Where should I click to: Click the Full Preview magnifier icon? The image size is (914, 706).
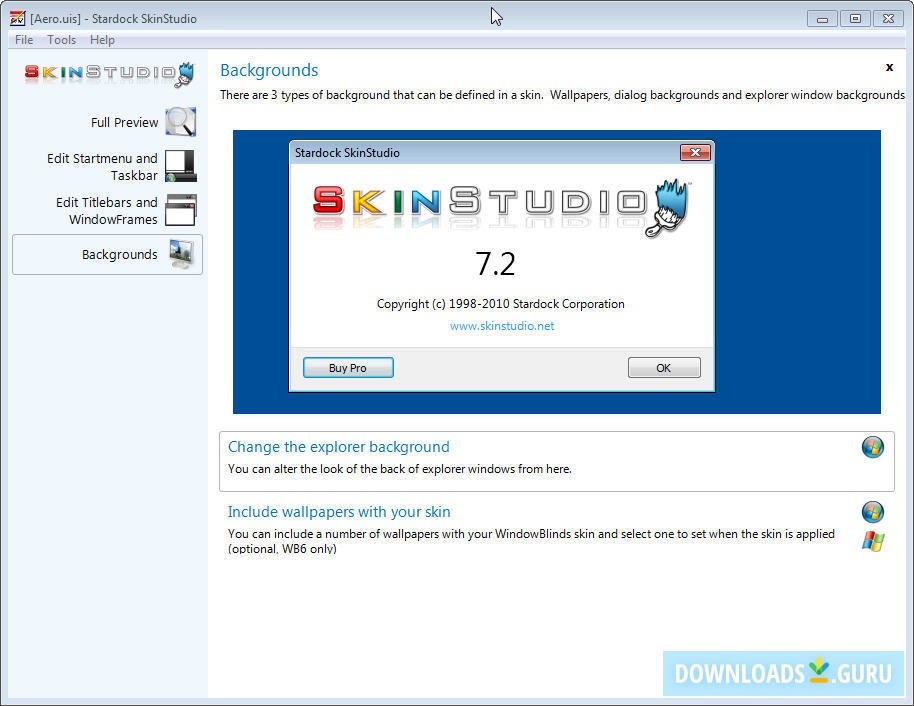181,122
